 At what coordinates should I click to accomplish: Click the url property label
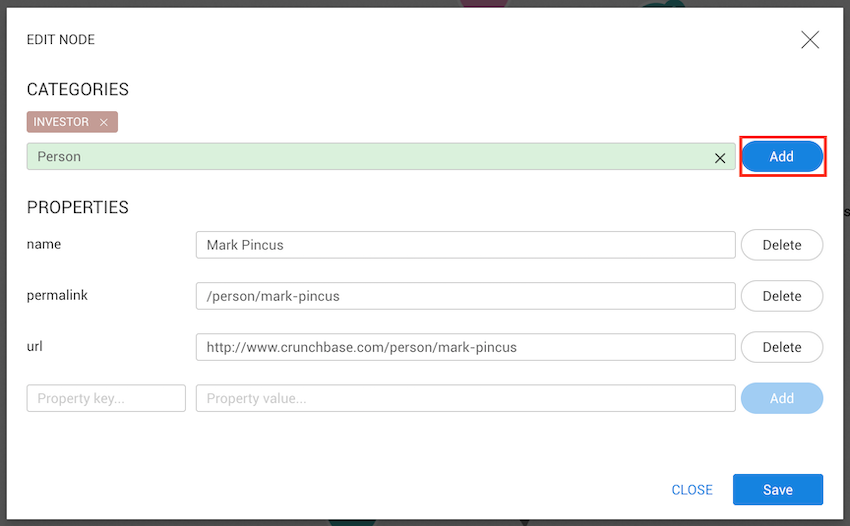(x=35, y=346)
